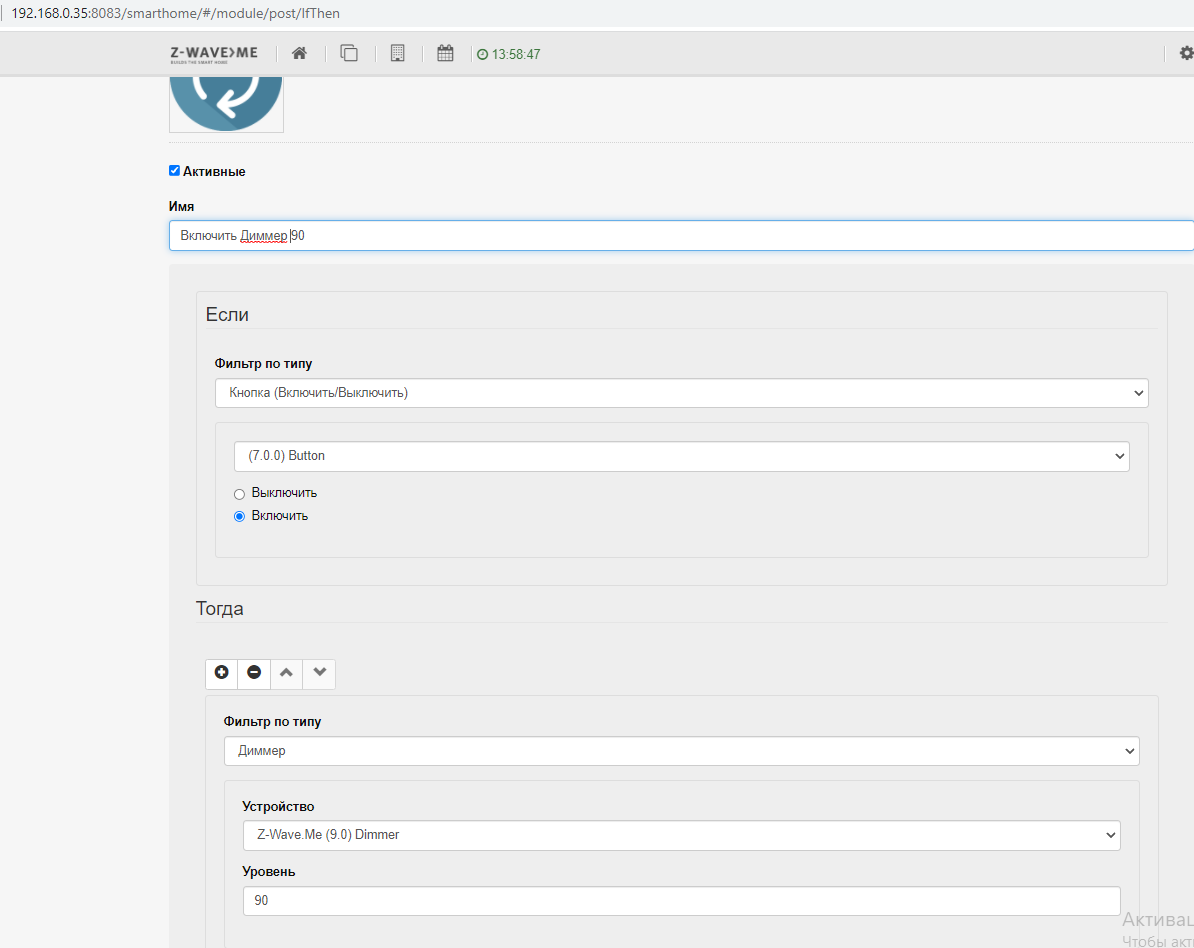Select the Выключить radio option
Screen dimensions: 1194x948
[x=239, y=494]
